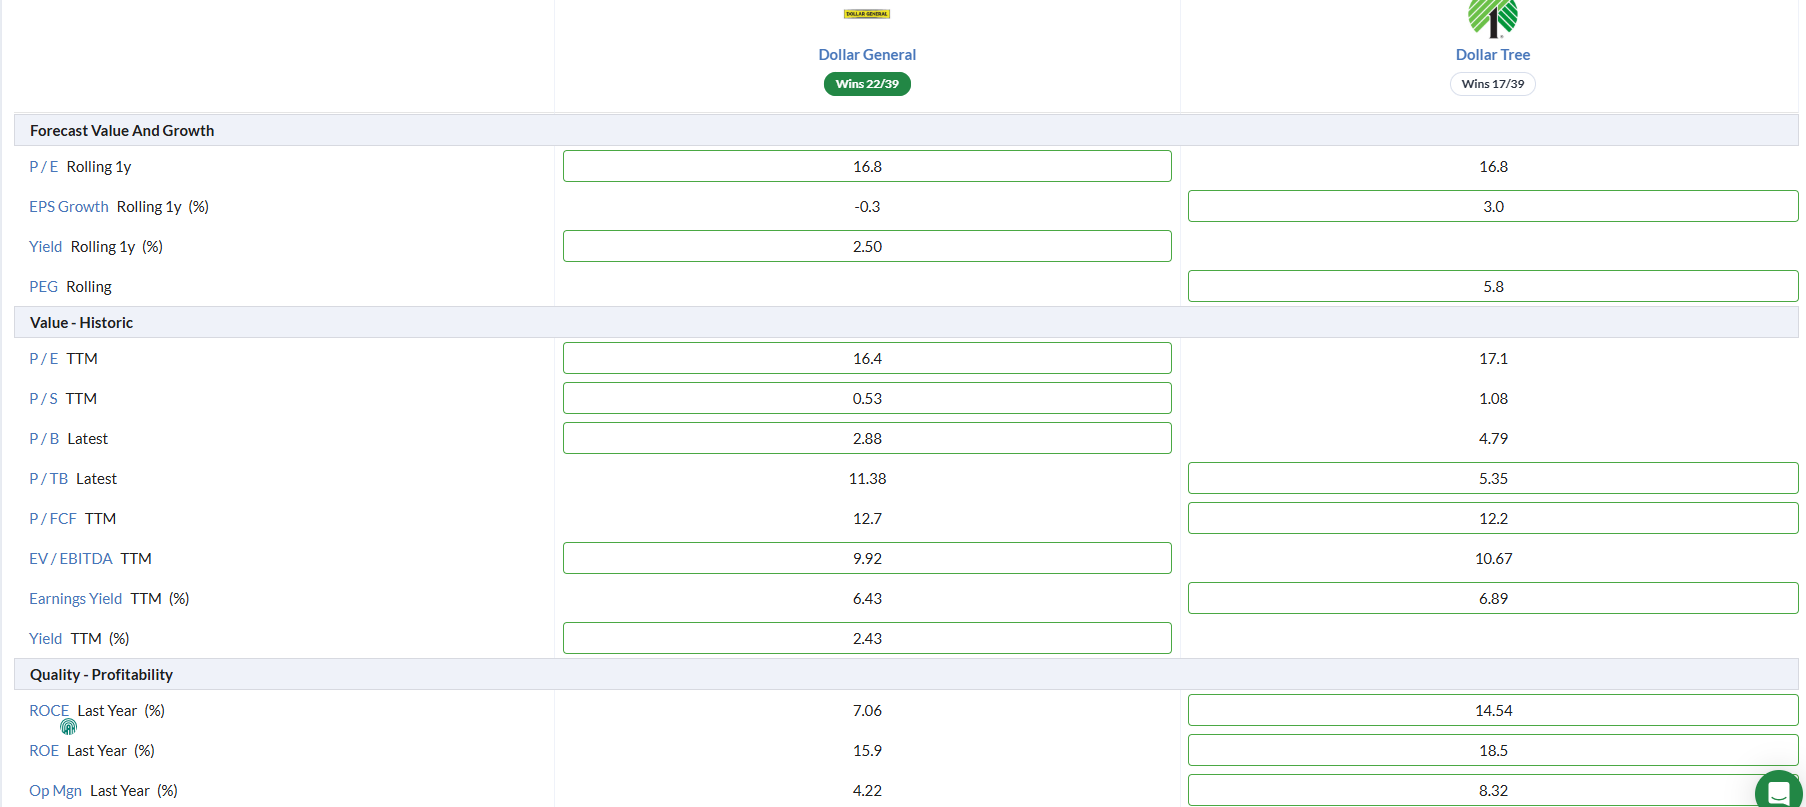This screenshot has width=1806, height=807.
Task: Select Dollar General Yield Rolling 2.50 cell
Action: click(867, 246)
